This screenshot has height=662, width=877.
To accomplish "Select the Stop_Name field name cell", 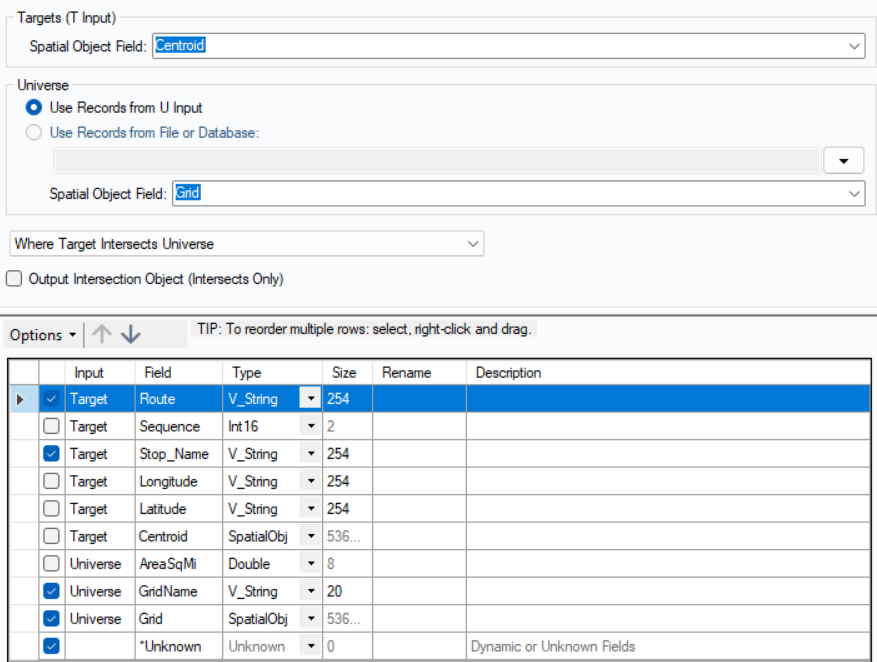I will (x=178, y=453).
